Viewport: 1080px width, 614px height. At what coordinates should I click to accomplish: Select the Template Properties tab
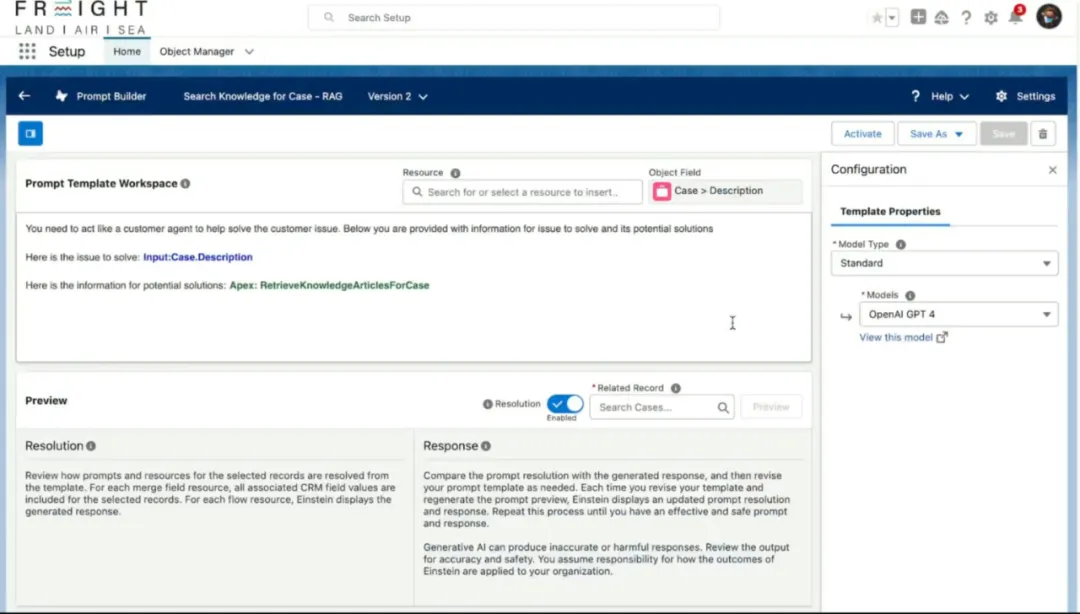pyautogui.click(x=890, y=211)
